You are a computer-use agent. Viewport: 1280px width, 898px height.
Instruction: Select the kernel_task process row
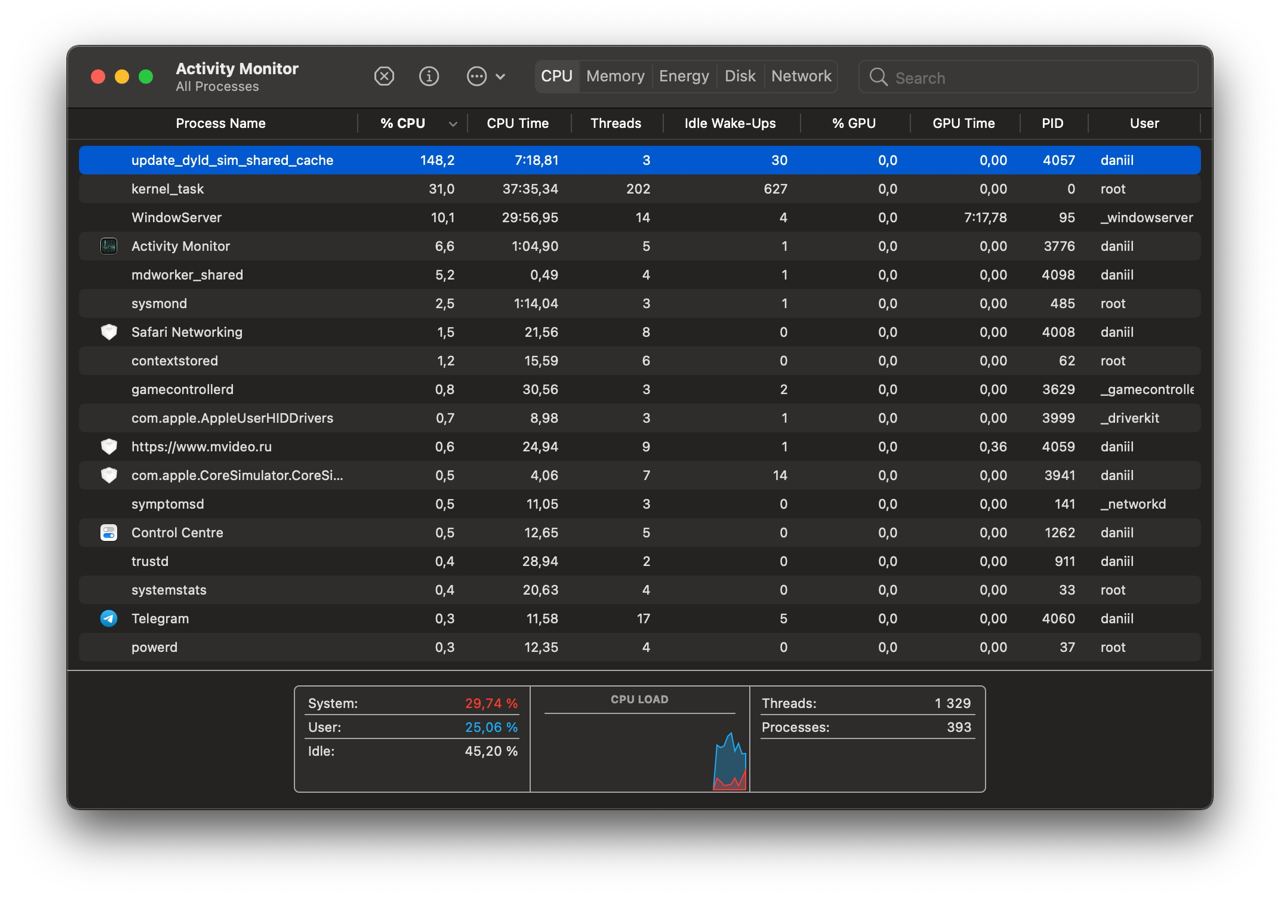point(640,189)
